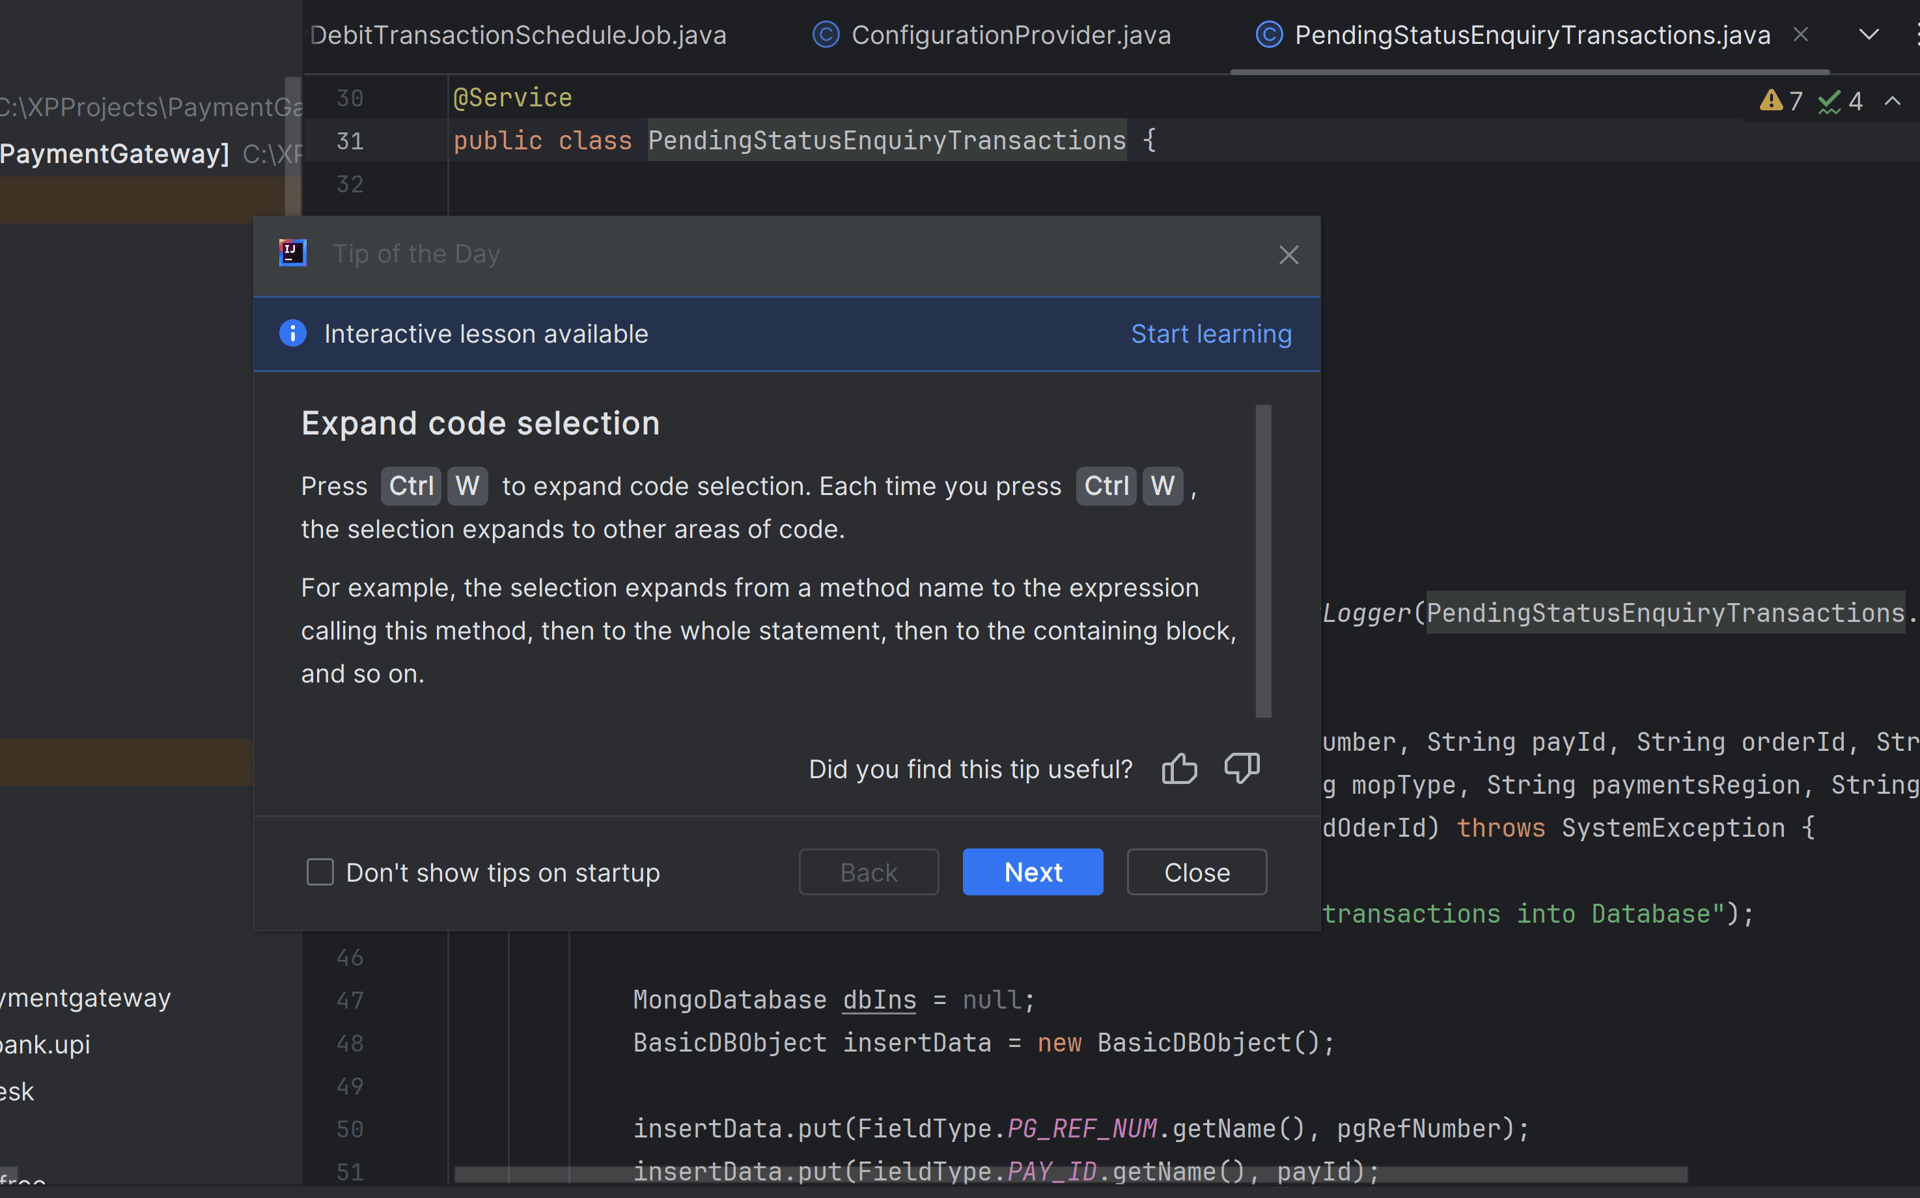Click the Next button
Viewport: 1920px width, 1198px height.
point(1032,872)
